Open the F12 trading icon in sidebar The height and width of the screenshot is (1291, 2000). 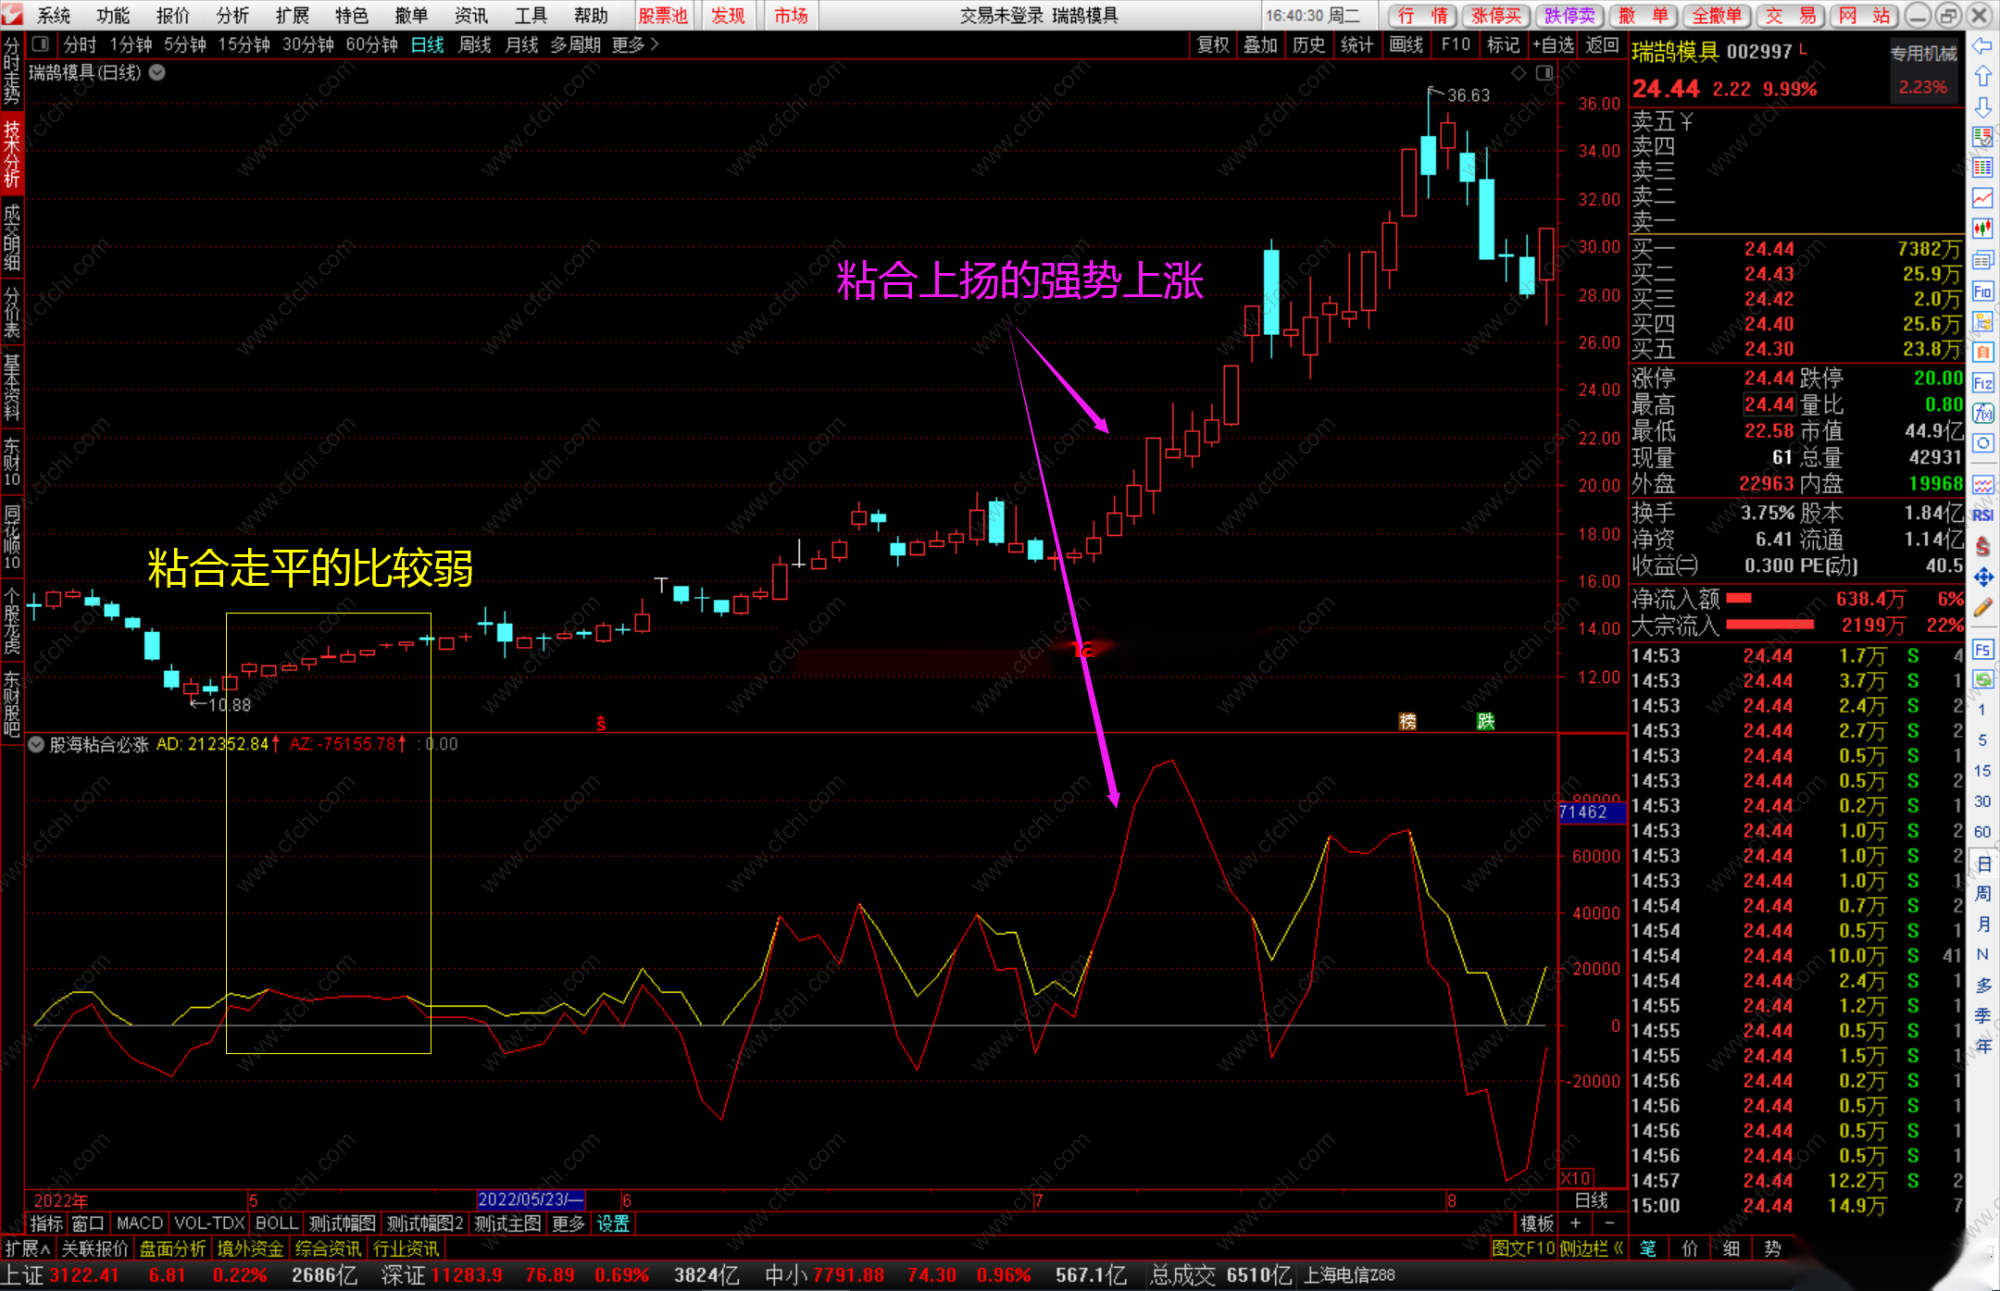(1983, 383)
